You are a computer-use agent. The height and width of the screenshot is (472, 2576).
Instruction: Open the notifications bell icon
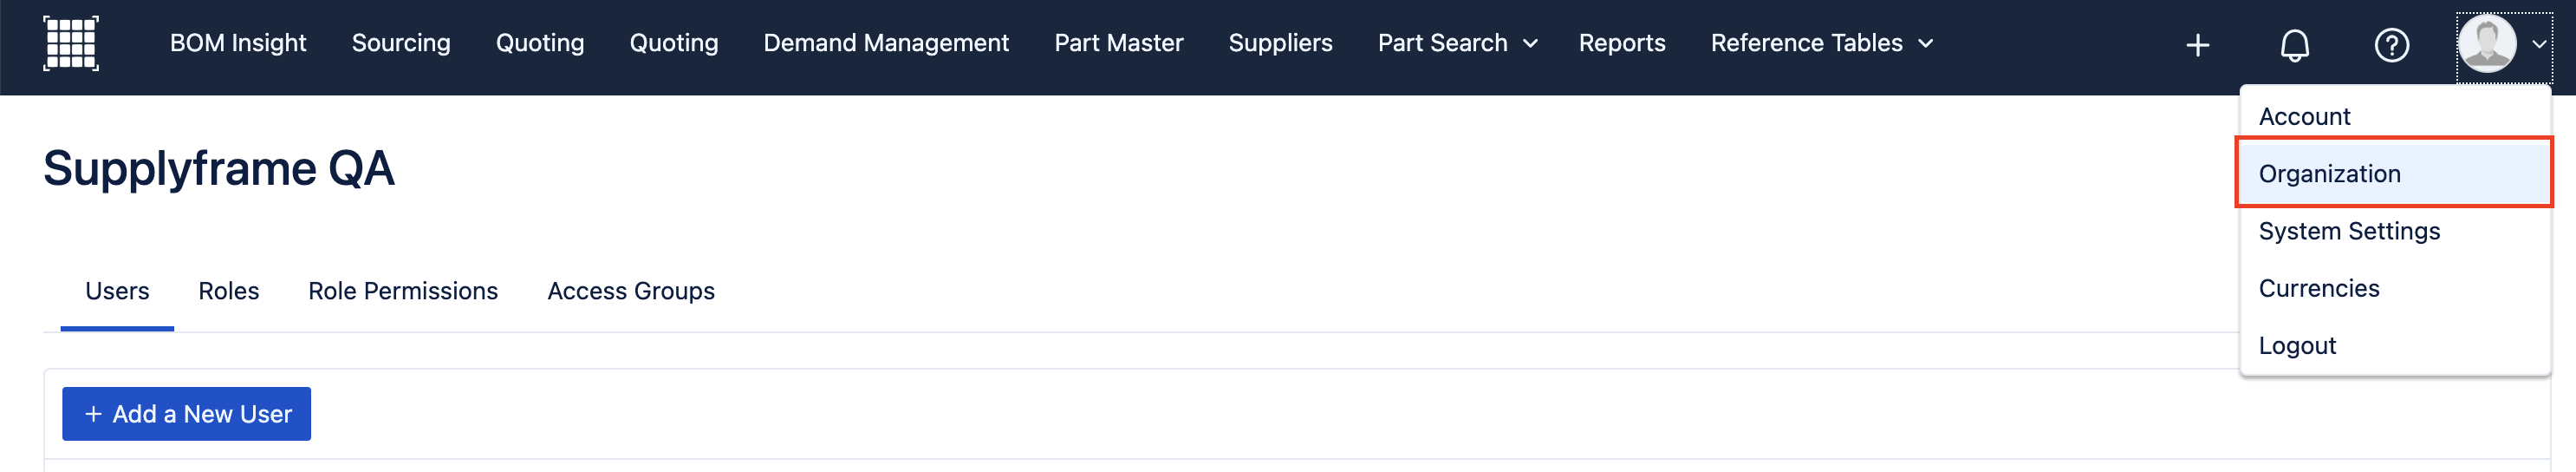[2294, 45]
